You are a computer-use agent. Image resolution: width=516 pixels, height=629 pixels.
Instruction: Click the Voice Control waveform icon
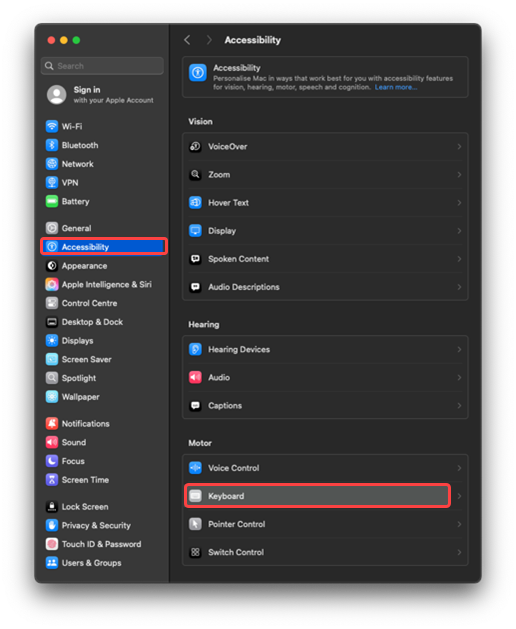(x=195, y=468)
